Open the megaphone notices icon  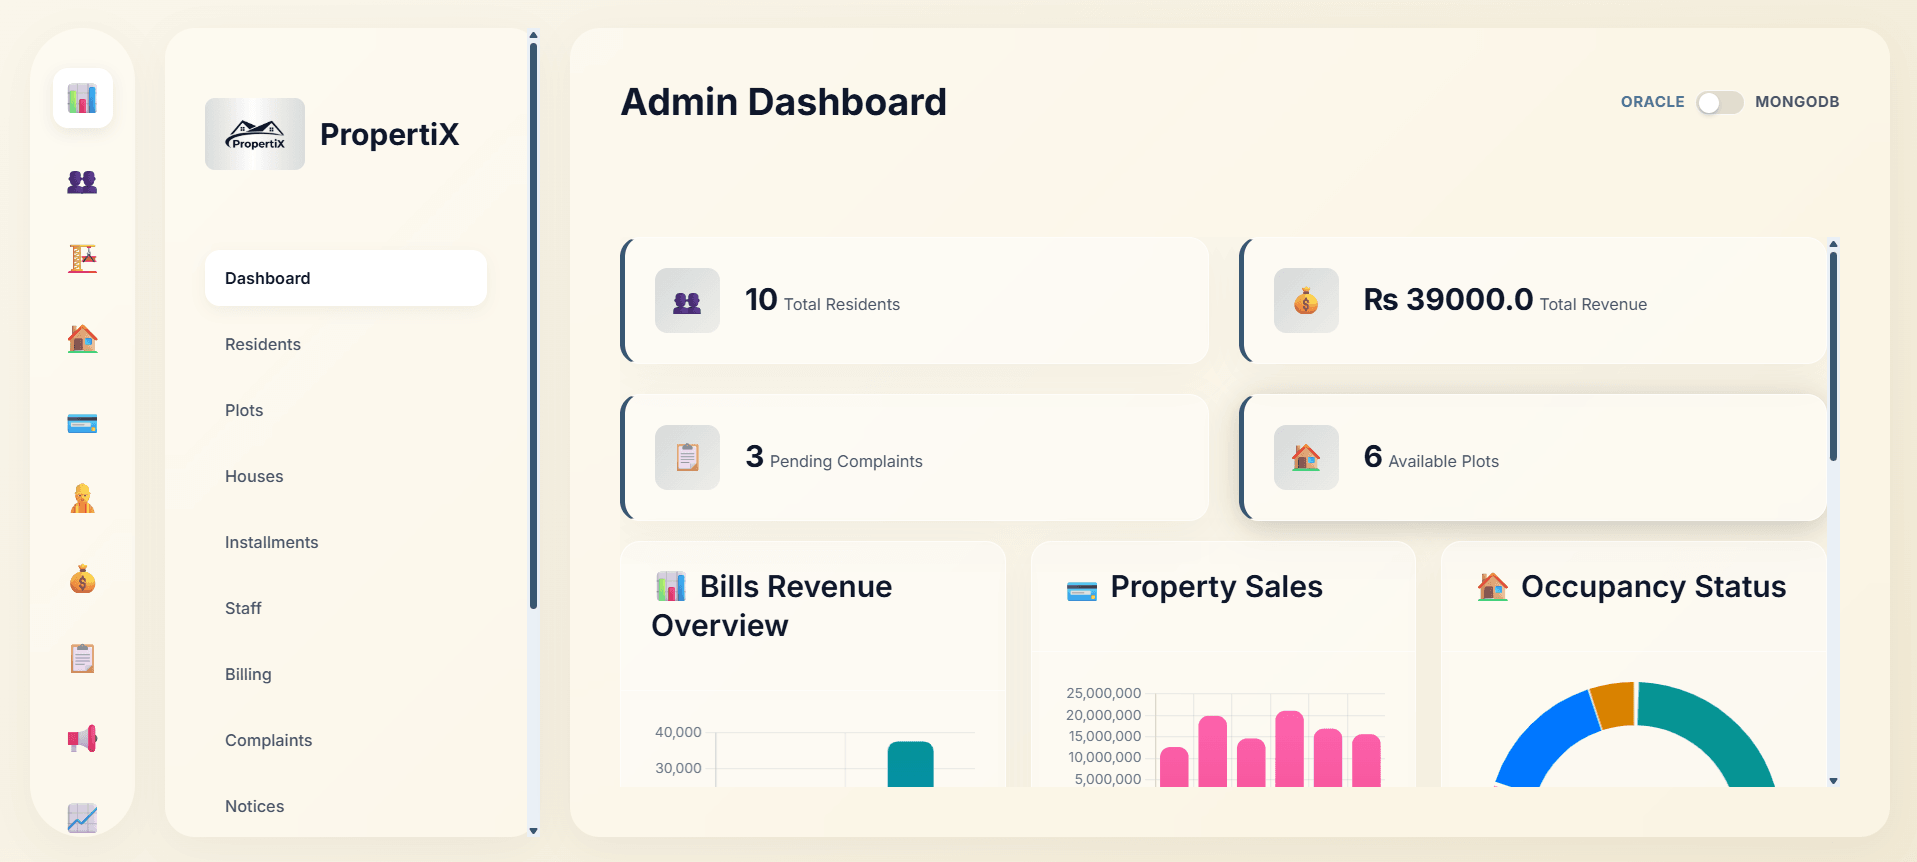point(82,739)
